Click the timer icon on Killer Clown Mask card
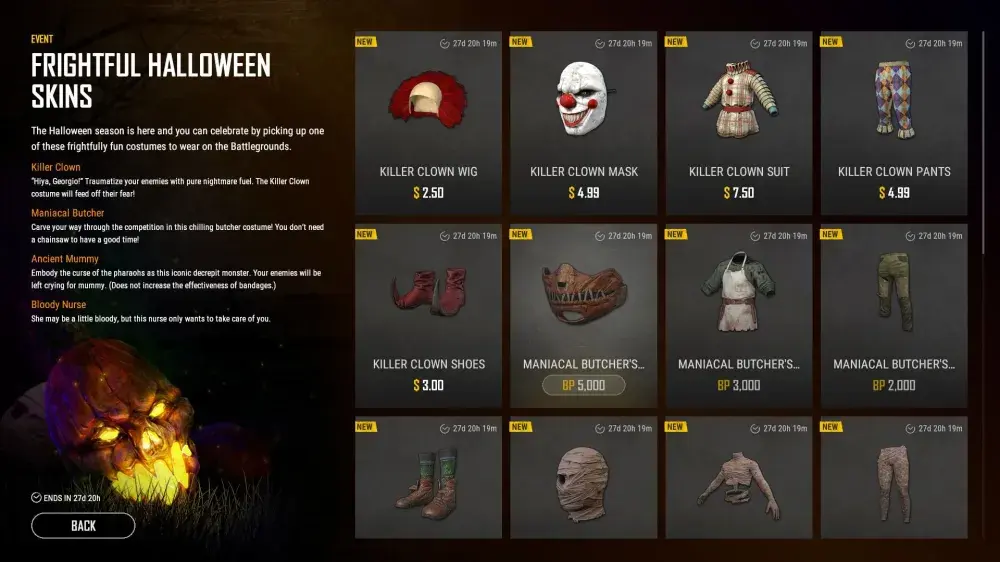The image size is (1000, 562). (x=599, y=43)
